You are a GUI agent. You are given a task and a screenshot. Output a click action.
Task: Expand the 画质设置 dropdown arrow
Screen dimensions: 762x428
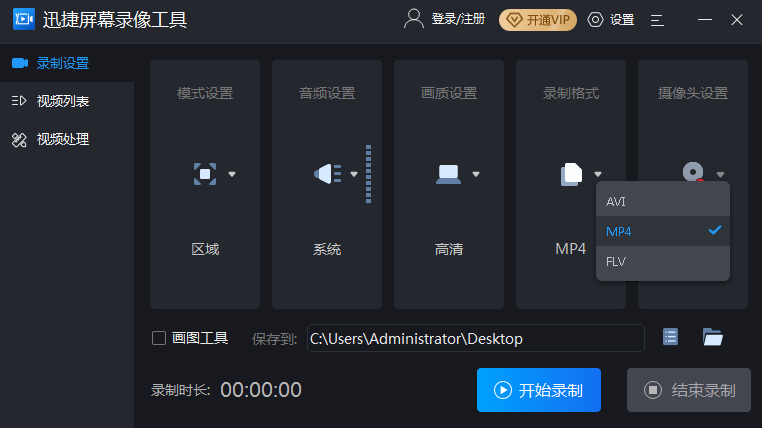476,174
